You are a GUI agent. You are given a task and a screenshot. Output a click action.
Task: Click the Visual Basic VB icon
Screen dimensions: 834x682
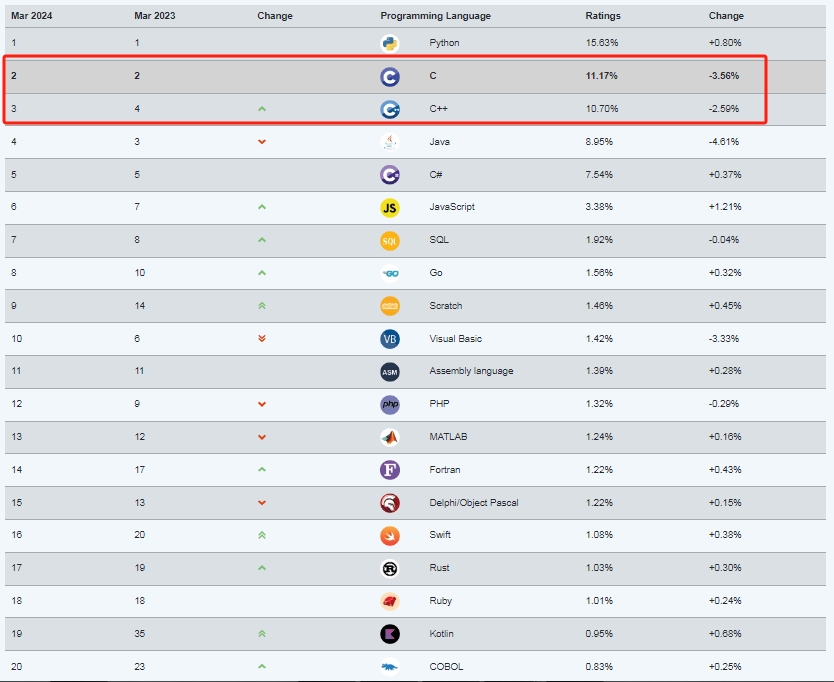click(390, 339)
